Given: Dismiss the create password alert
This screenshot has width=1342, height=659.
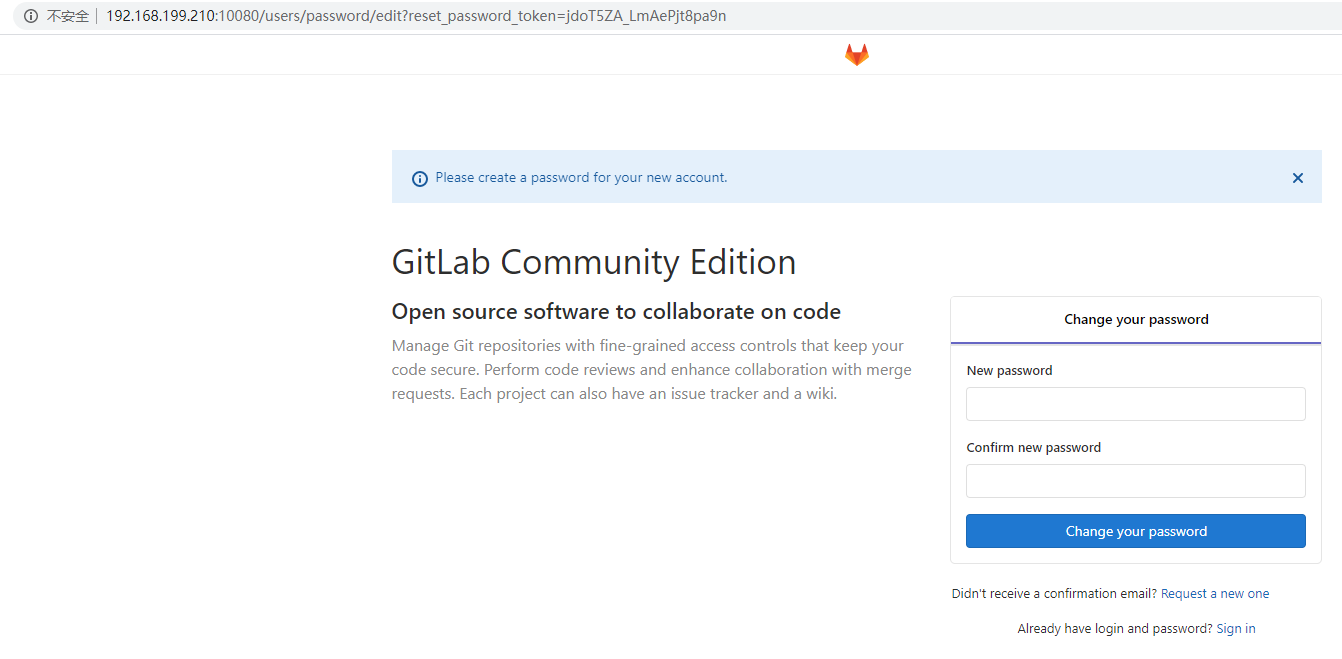Looking at the screenshot, I should 1298,178.
